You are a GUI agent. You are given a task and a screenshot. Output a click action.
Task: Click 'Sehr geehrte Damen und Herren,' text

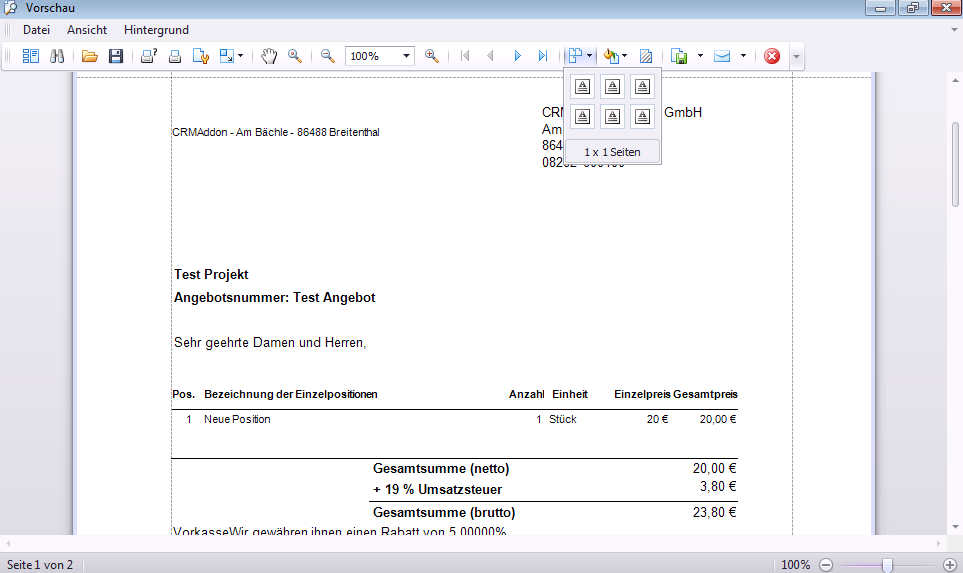(x=270, y=342)
